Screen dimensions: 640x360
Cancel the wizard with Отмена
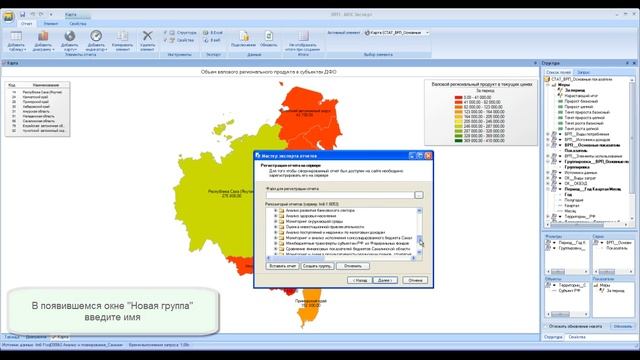pos(415,280)
